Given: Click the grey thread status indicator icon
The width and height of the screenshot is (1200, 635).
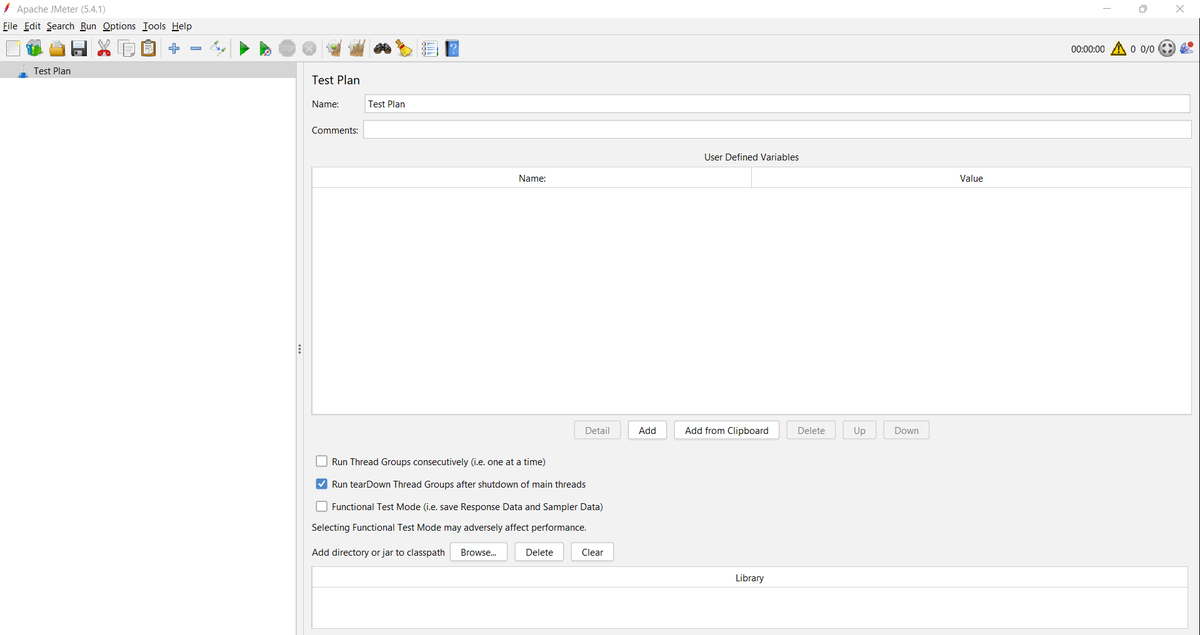Looking at the screenshot, I should 1166,49.
